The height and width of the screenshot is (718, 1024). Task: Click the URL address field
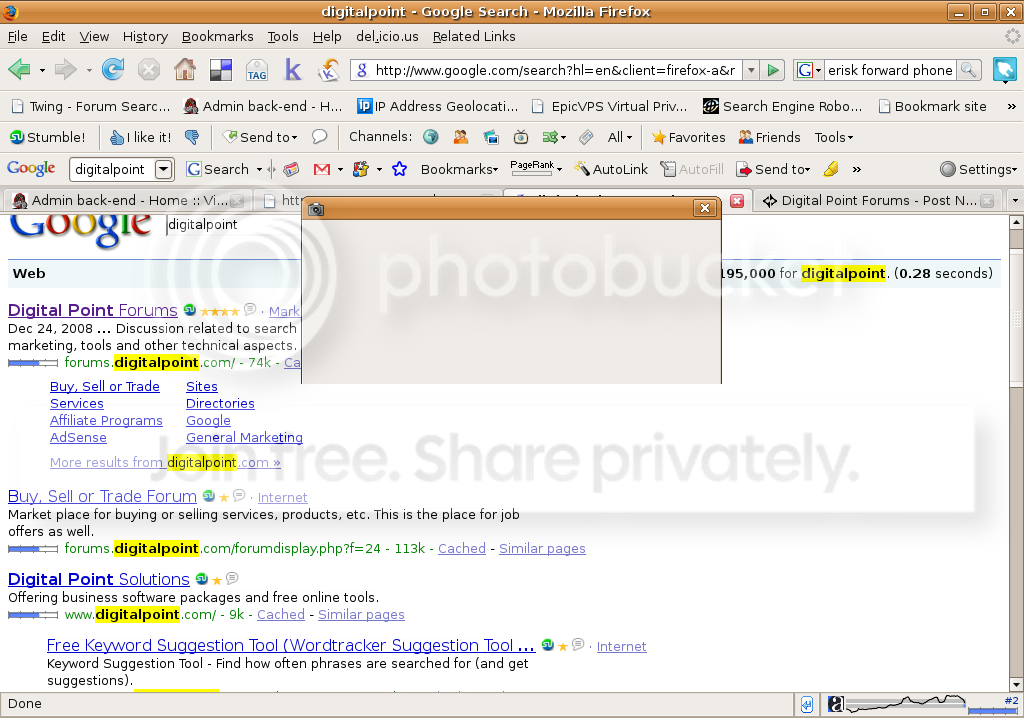pyautogui.click(x=555, y=70)
